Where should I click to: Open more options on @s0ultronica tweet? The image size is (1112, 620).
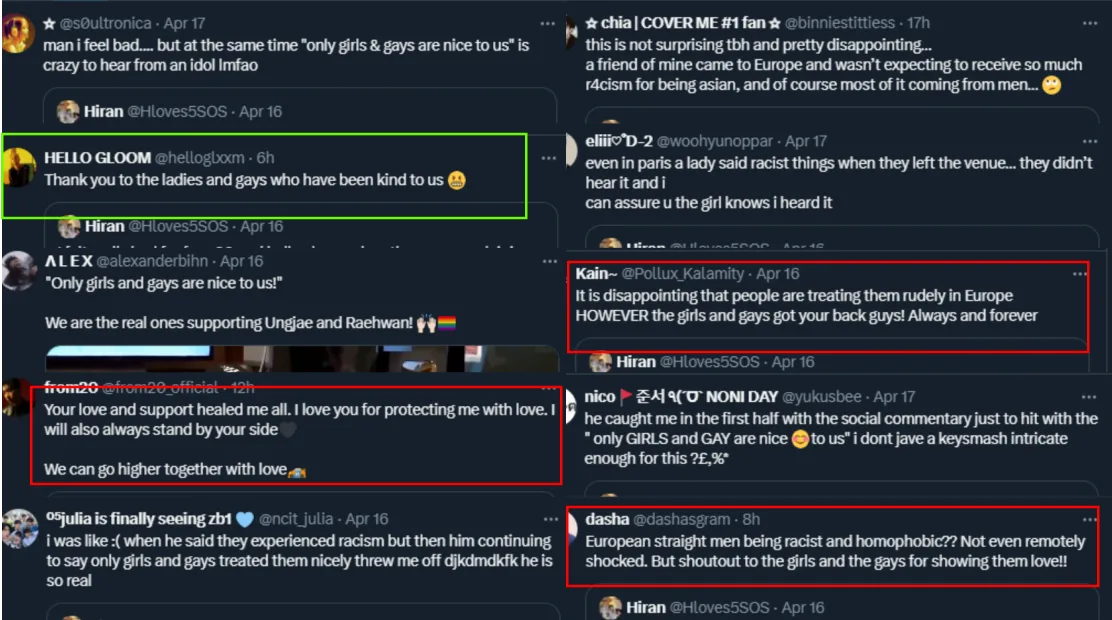[547, 23]
